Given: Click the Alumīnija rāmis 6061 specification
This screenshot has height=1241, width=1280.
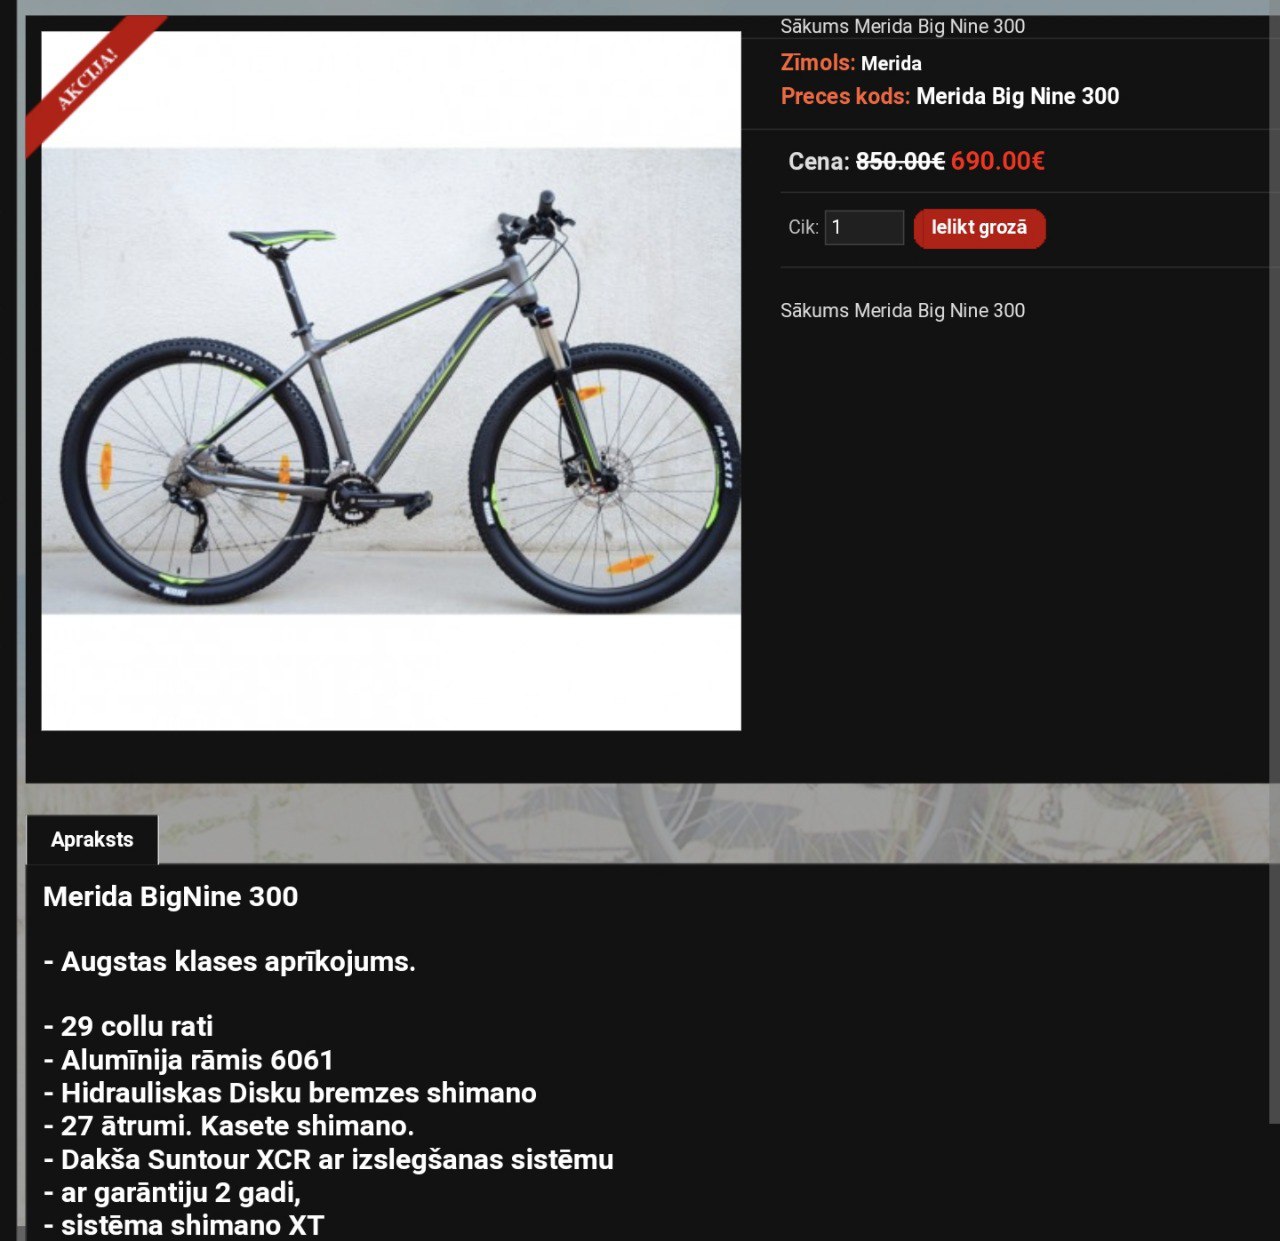Looking at the screenshot, I should 188,1060.
